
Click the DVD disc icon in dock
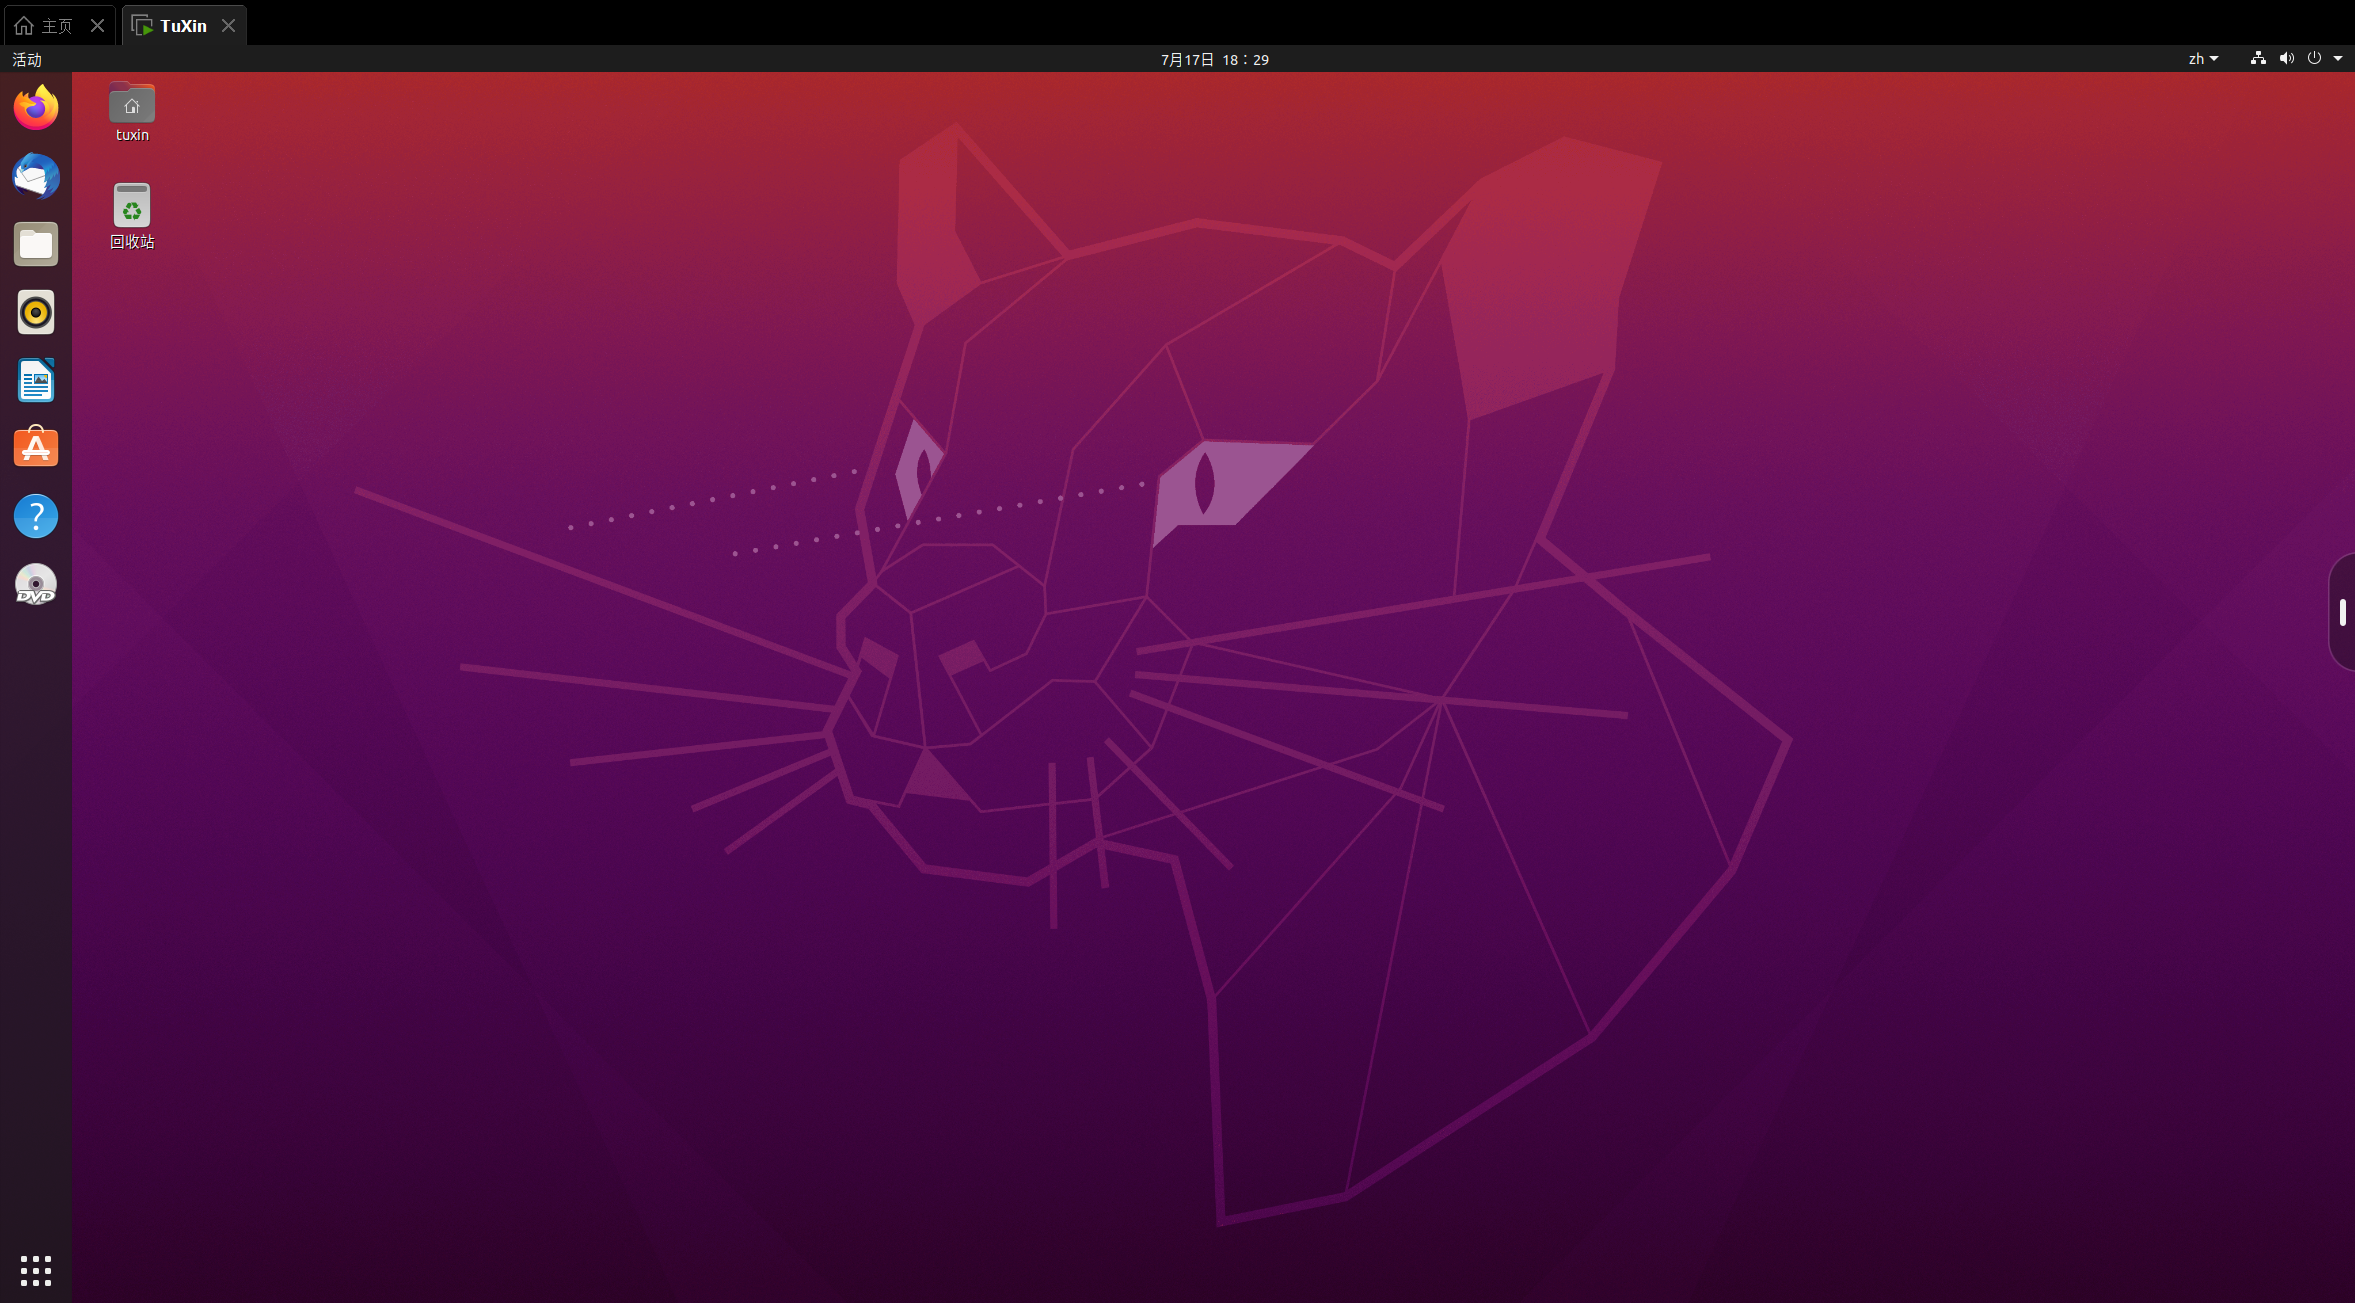click(x=36, y=585)
